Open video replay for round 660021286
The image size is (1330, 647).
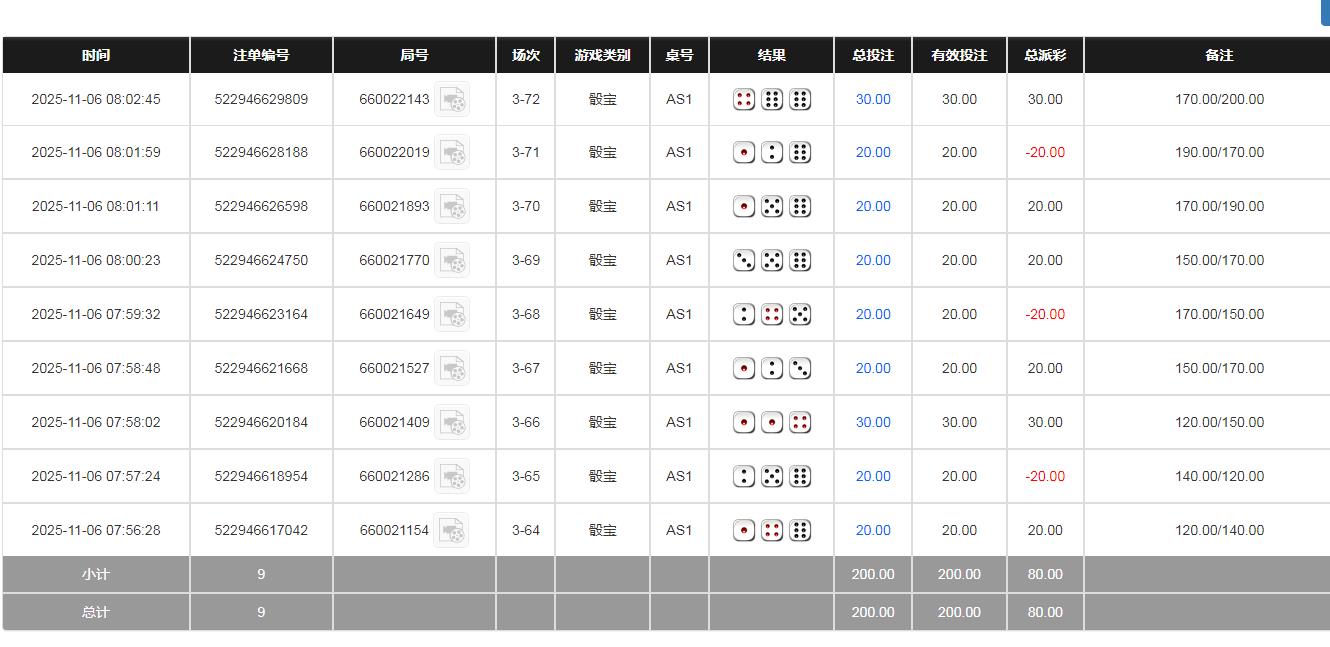(x=452, y=477)
